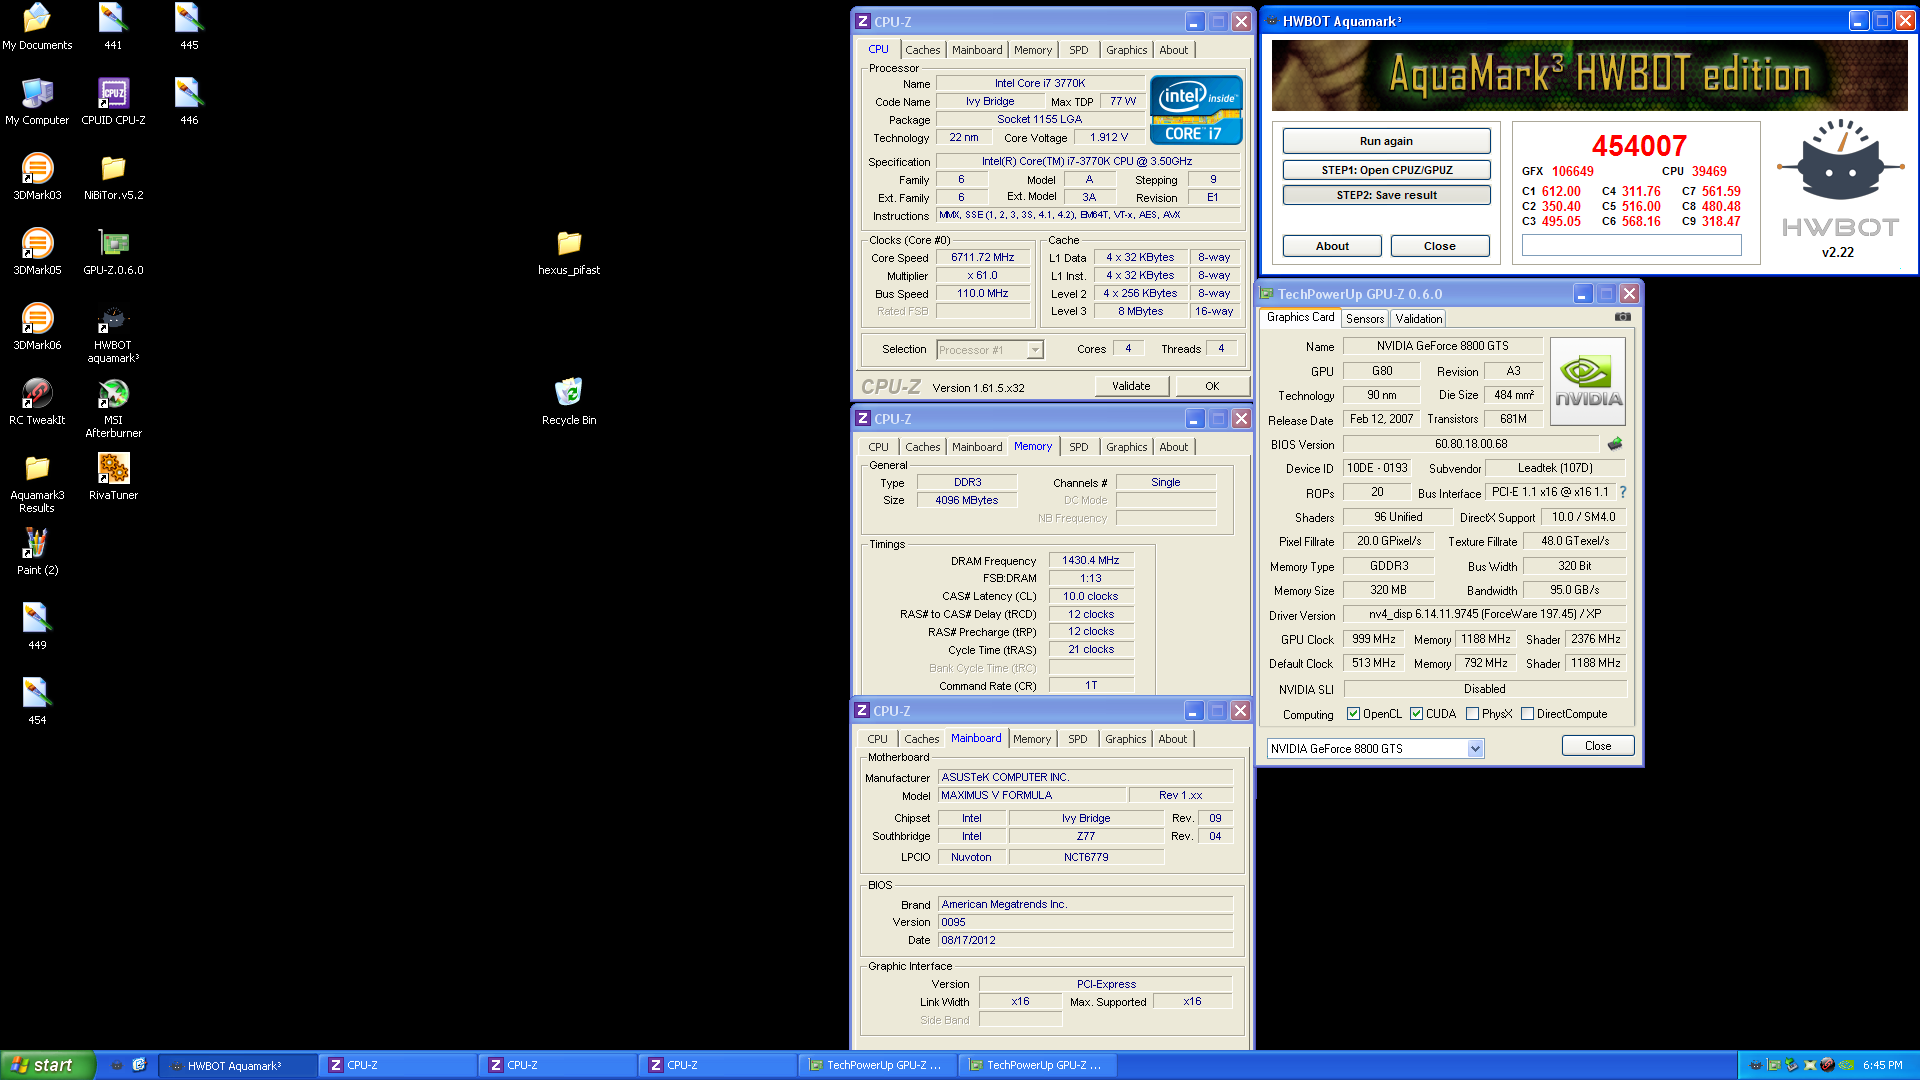Click the Windows start button
This screenshot has width=1920, height=1080.
(x=48, y=1065)
